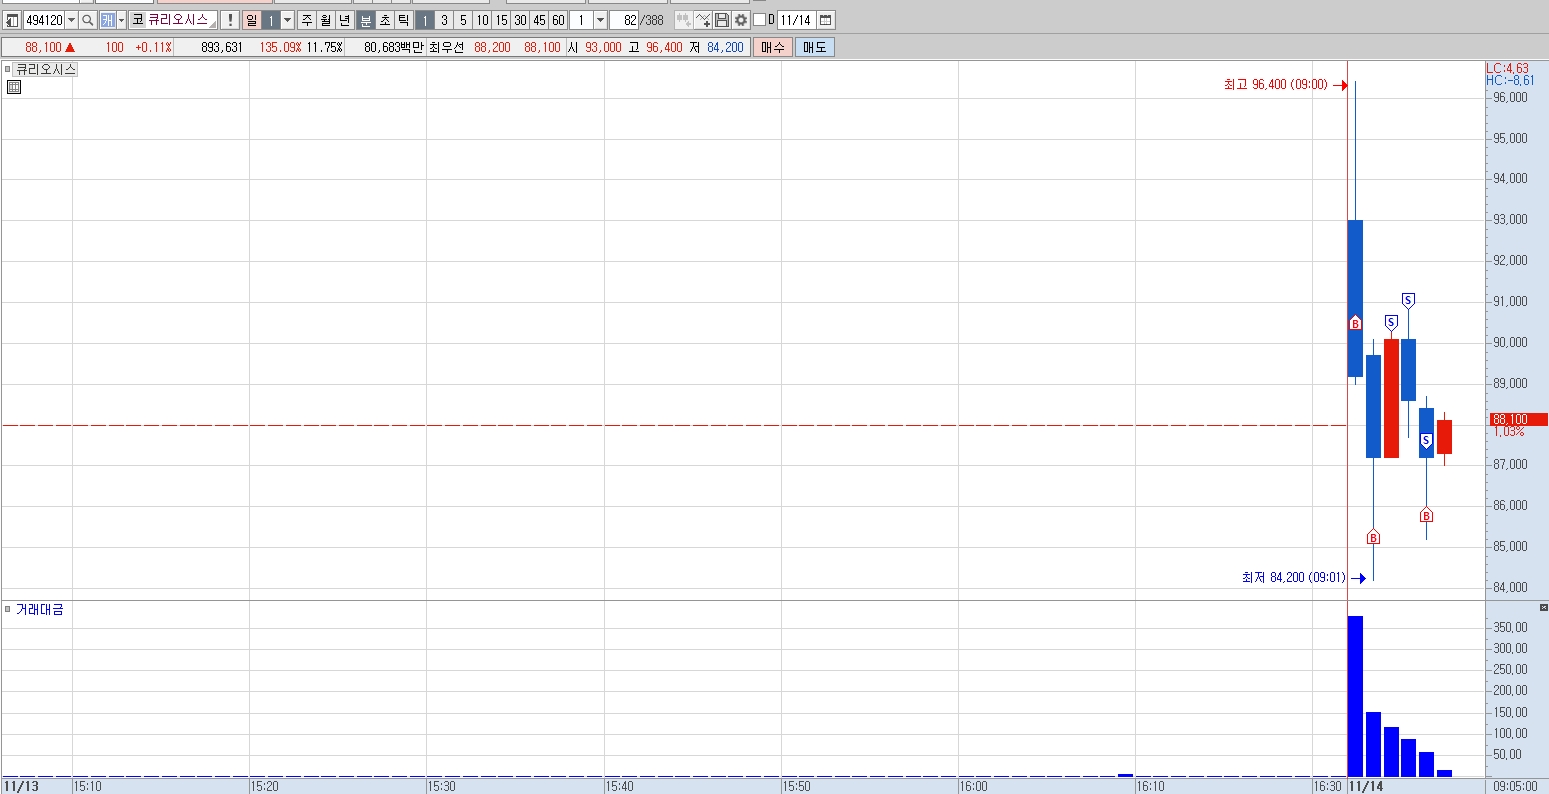Open the chart settings gear icon
This screenshot has width=1549, height=794.
741,20
